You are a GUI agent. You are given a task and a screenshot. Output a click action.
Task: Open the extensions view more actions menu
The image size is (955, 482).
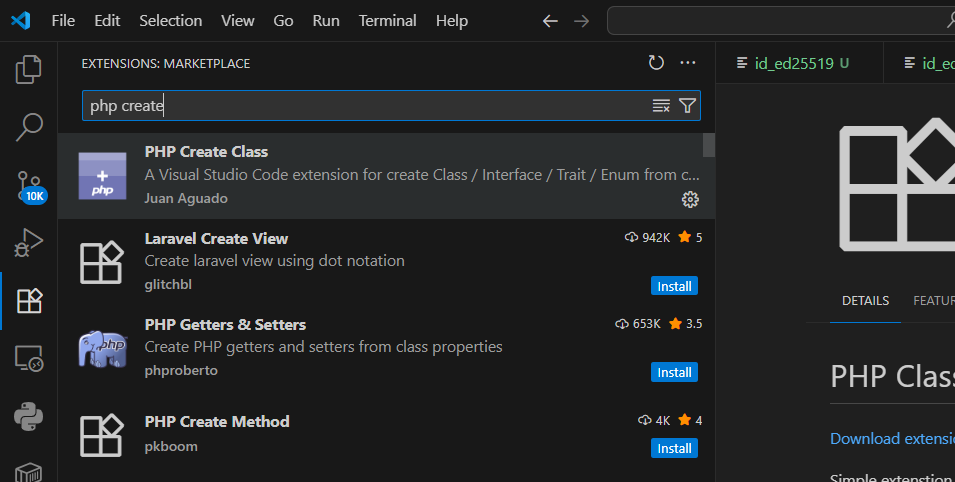pos(688,63)
